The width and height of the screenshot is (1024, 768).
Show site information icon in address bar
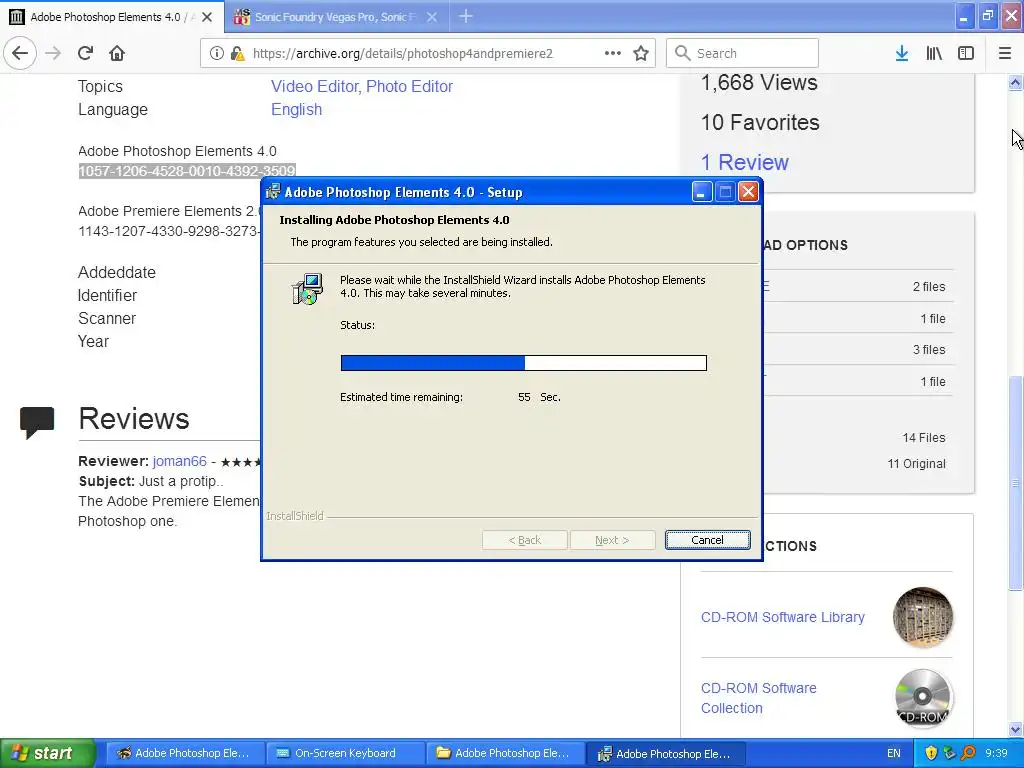(216, 54)
